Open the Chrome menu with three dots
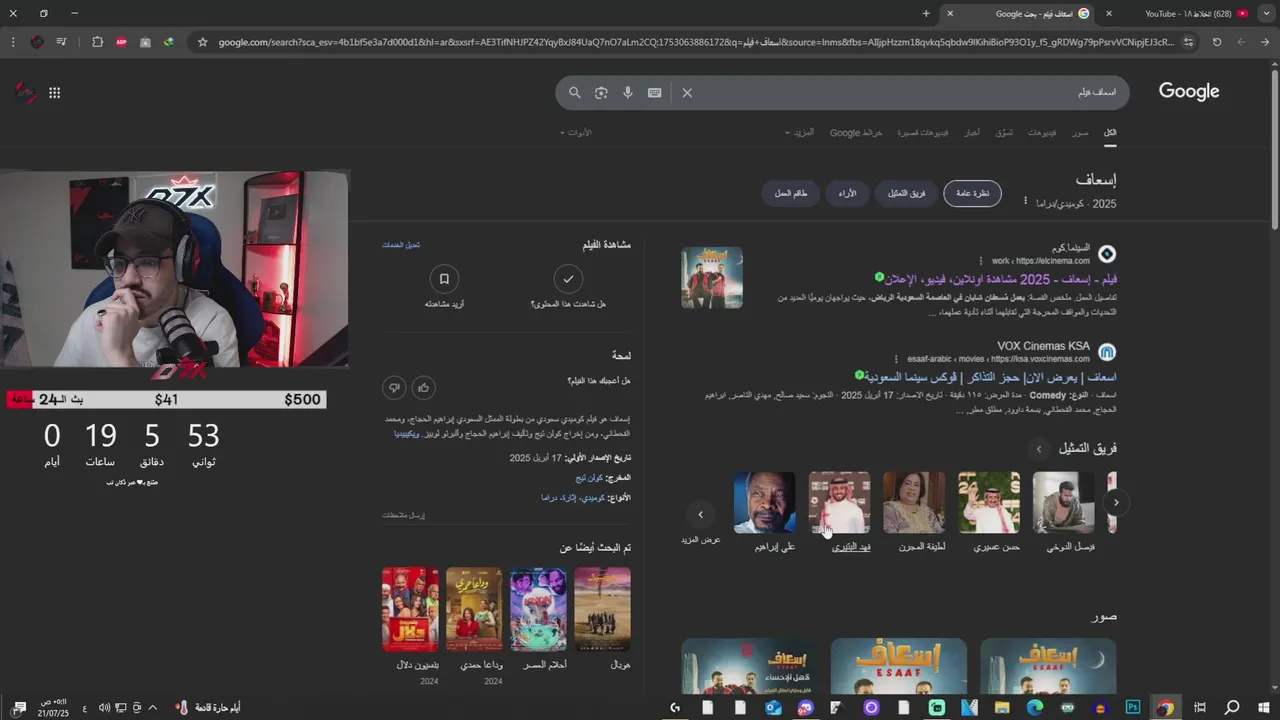This screenshot has width=1280, height=720. click(13, 42)
